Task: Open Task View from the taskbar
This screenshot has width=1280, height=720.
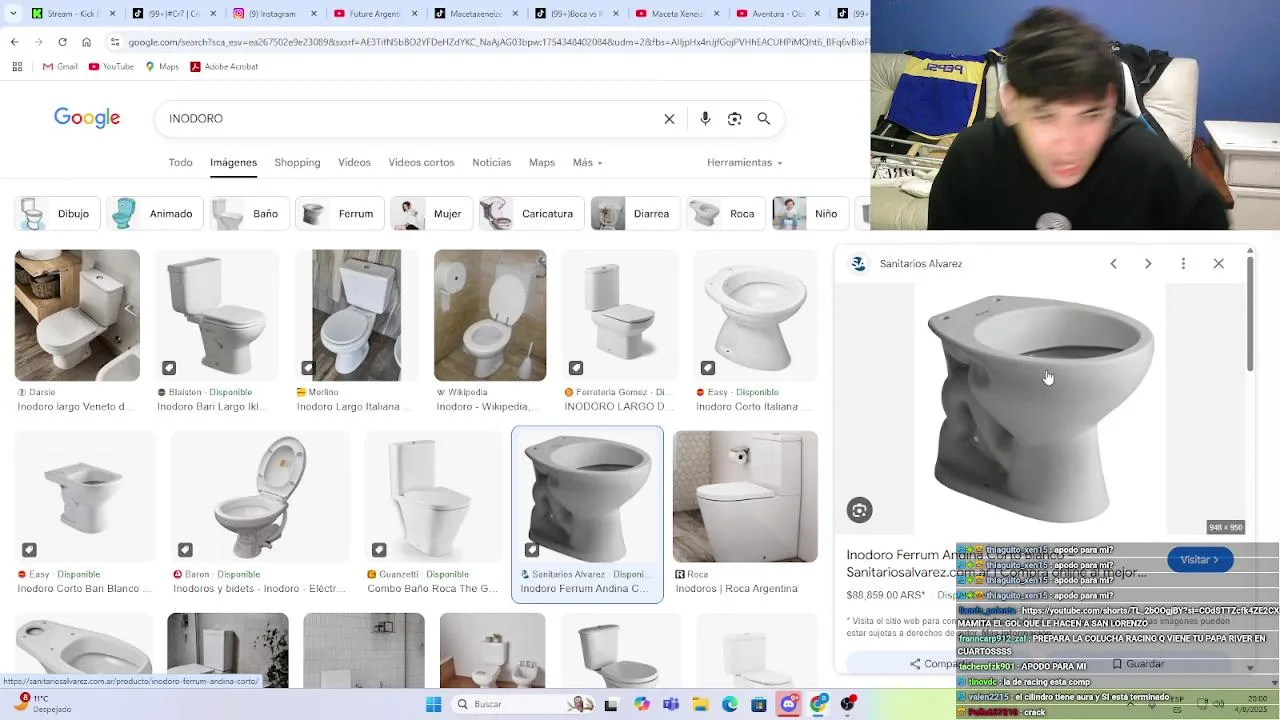Action: click(x=611, y=704)
